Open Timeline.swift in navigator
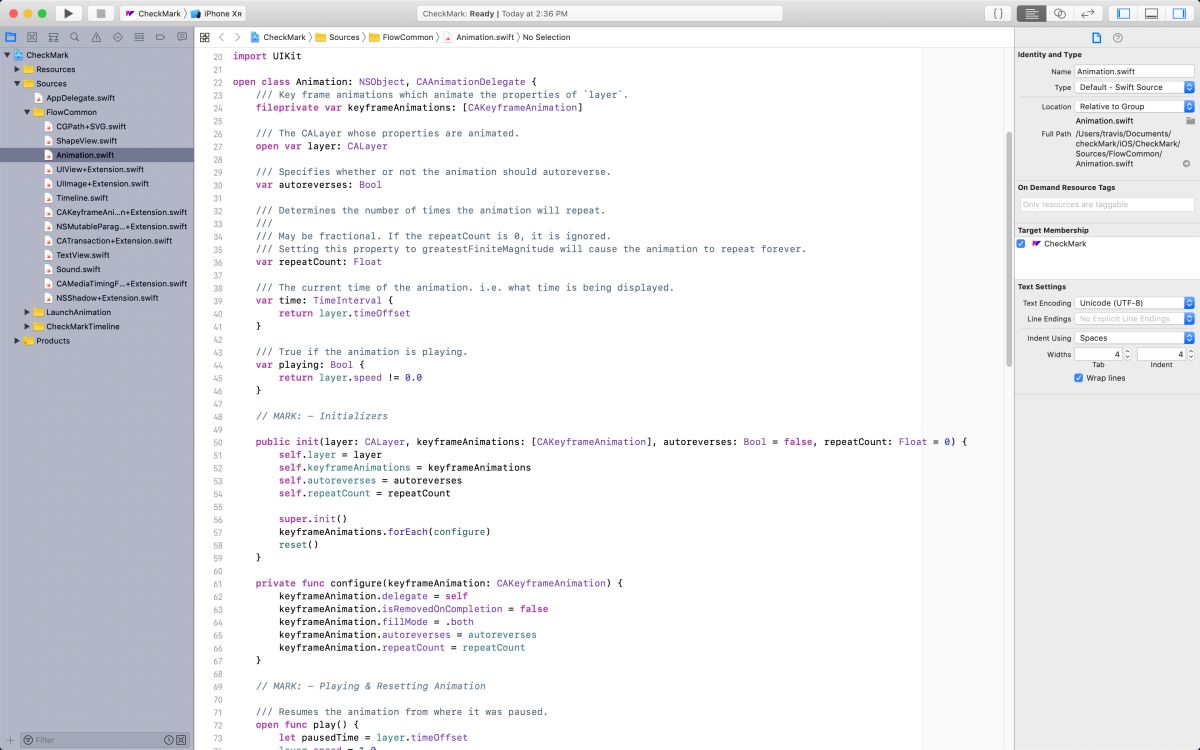Image resolution: width=1200 pixels, height=750 pixels. (x=82, y=198)
